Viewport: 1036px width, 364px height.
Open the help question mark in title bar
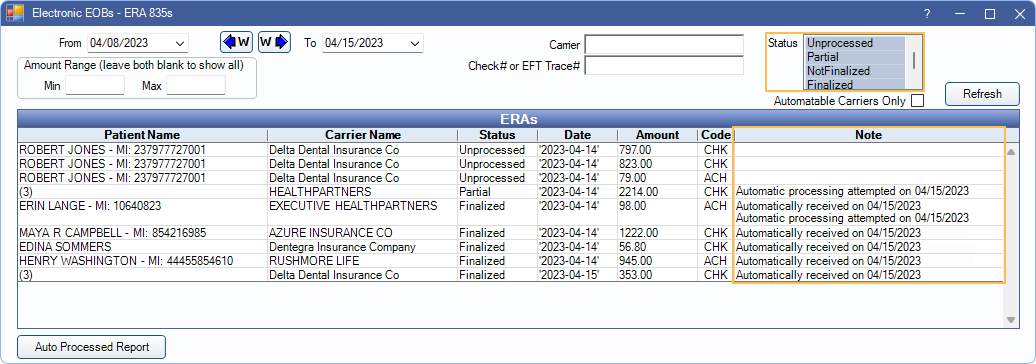point(927,14)
